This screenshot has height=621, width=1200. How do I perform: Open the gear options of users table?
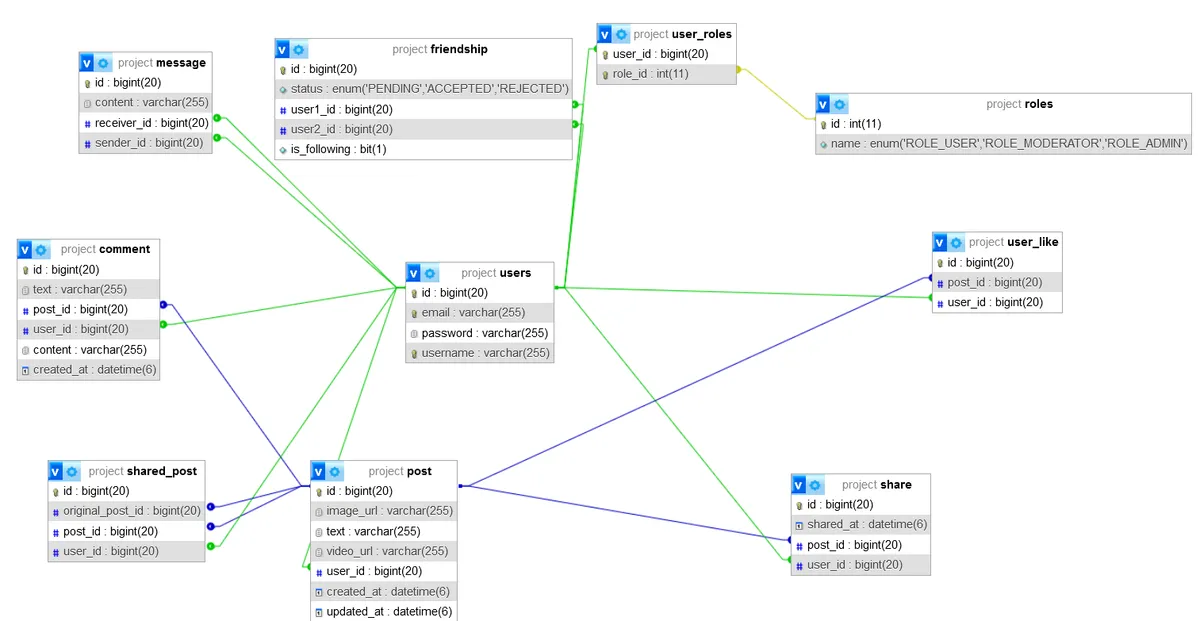pos(430,273)
